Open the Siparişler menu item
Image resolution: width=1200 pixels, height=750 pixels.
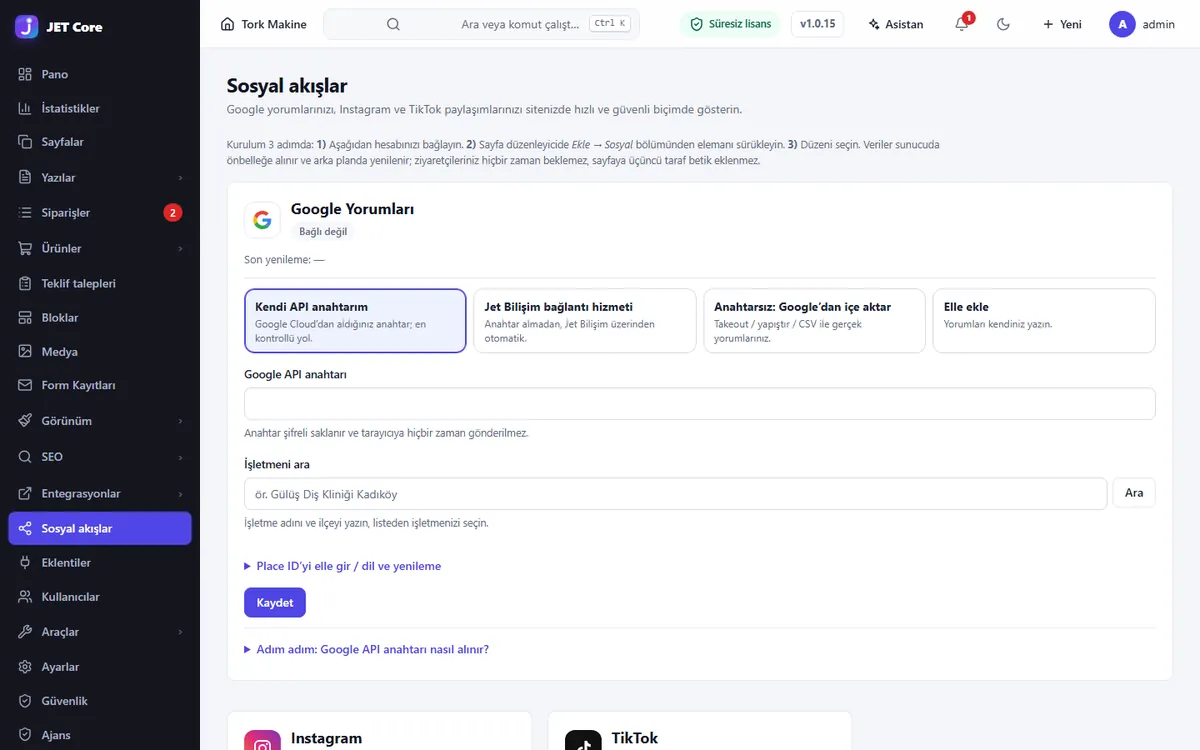100,212
